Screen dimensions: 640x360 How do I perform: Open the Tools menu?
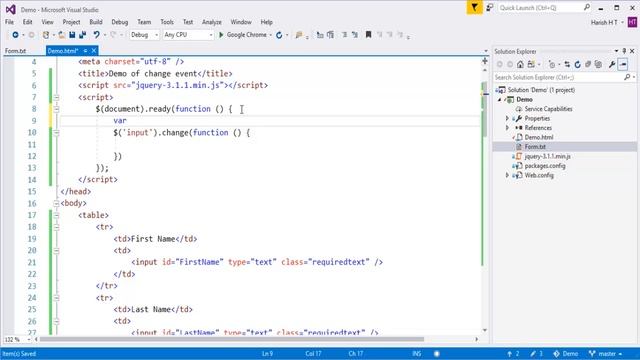[167, 22]
